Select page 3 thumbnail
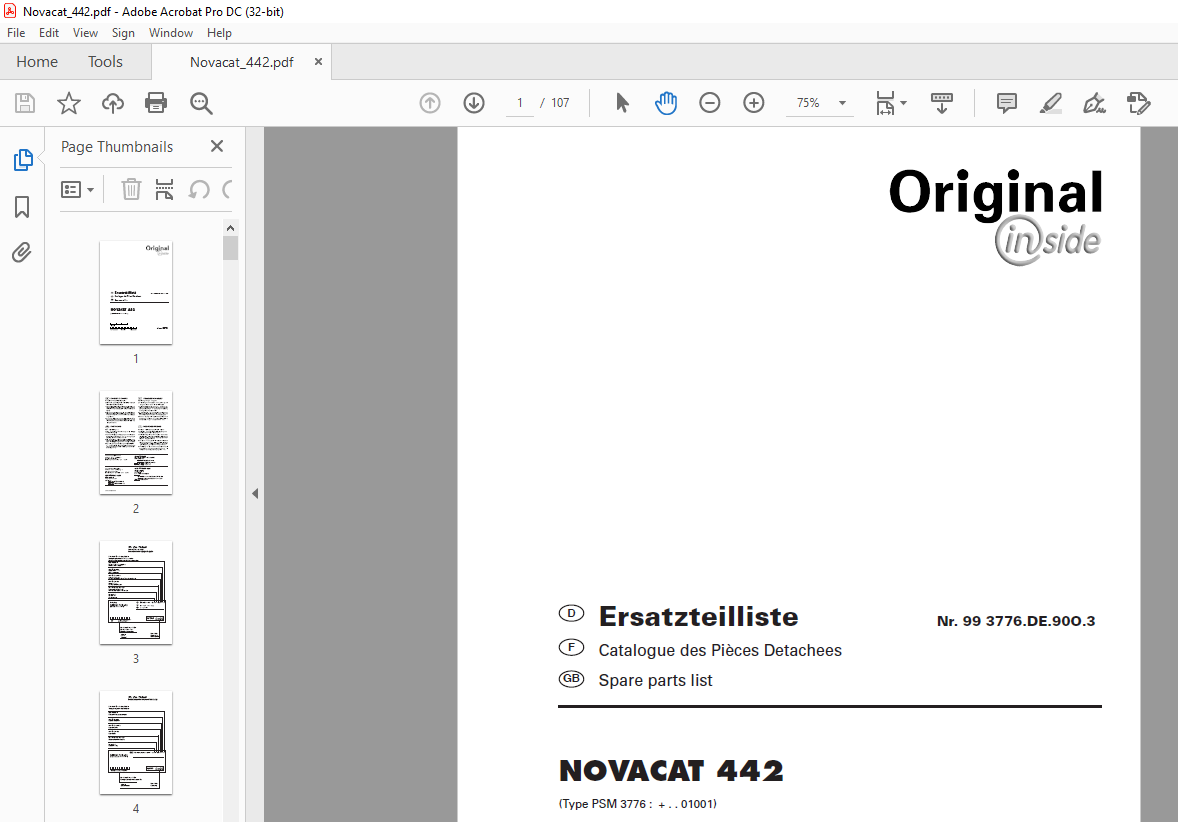The image size is (1178, 822). pyautogui.click(x=136, y=593)
